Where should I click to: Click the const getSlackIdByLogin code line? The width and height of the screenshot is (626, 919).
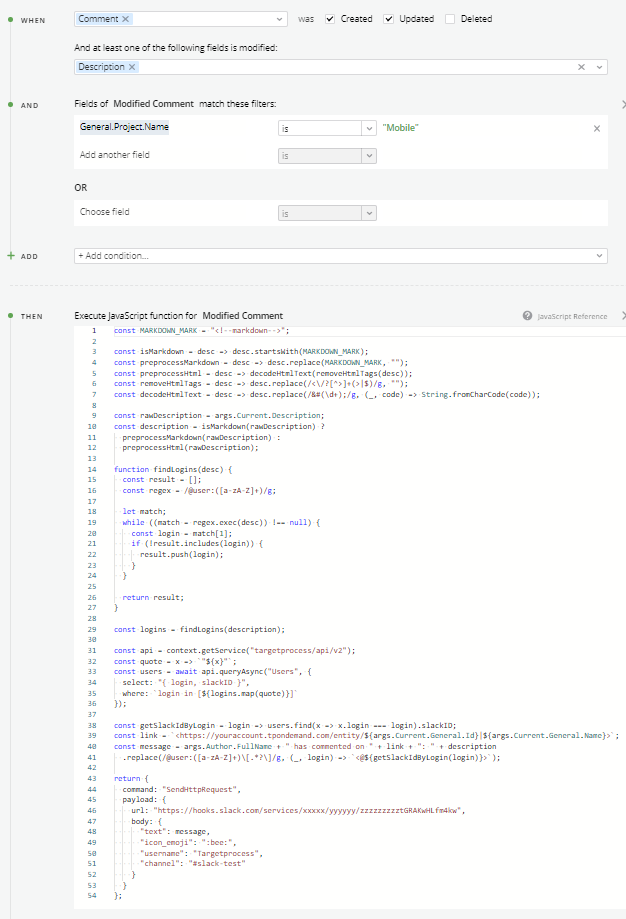point(285,725)
